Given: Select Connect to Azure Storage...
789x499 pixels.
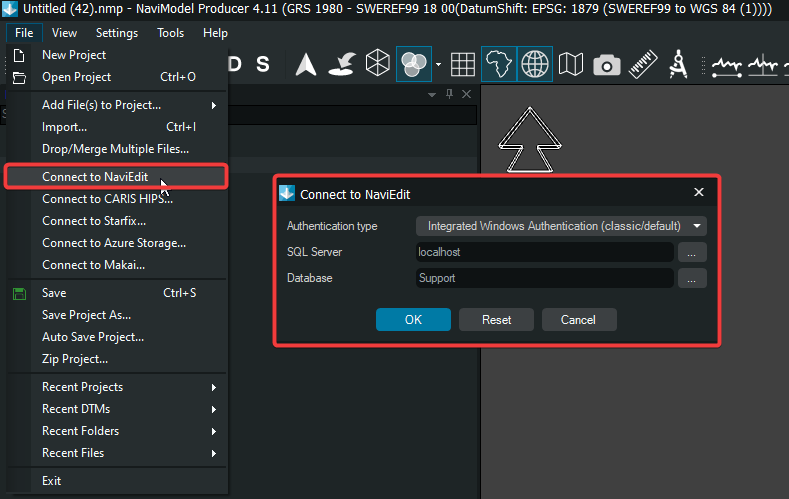Looking at the screenshot, I should tap(117, 243).
